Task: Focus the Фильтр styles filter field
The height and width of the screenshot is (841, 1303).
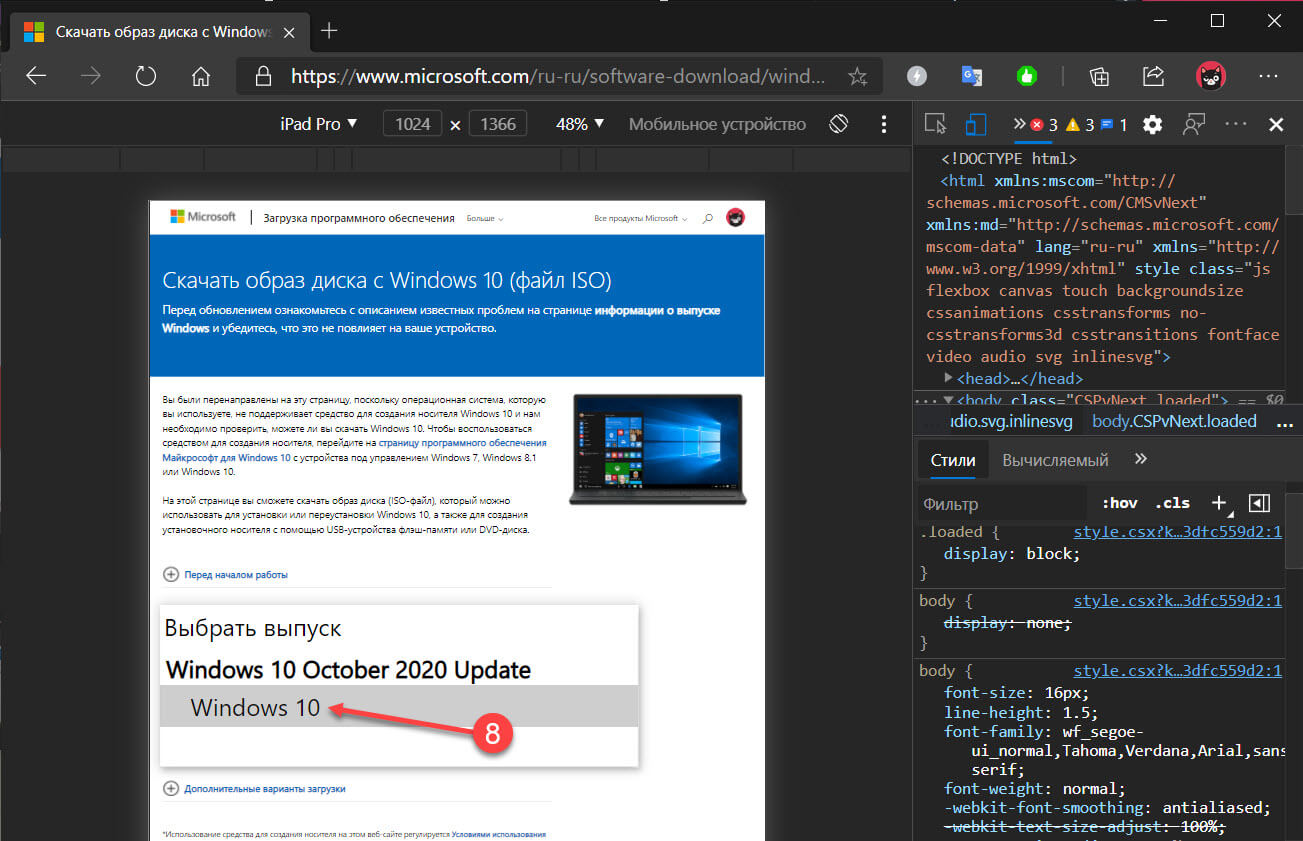Action: click(1002, 504)
